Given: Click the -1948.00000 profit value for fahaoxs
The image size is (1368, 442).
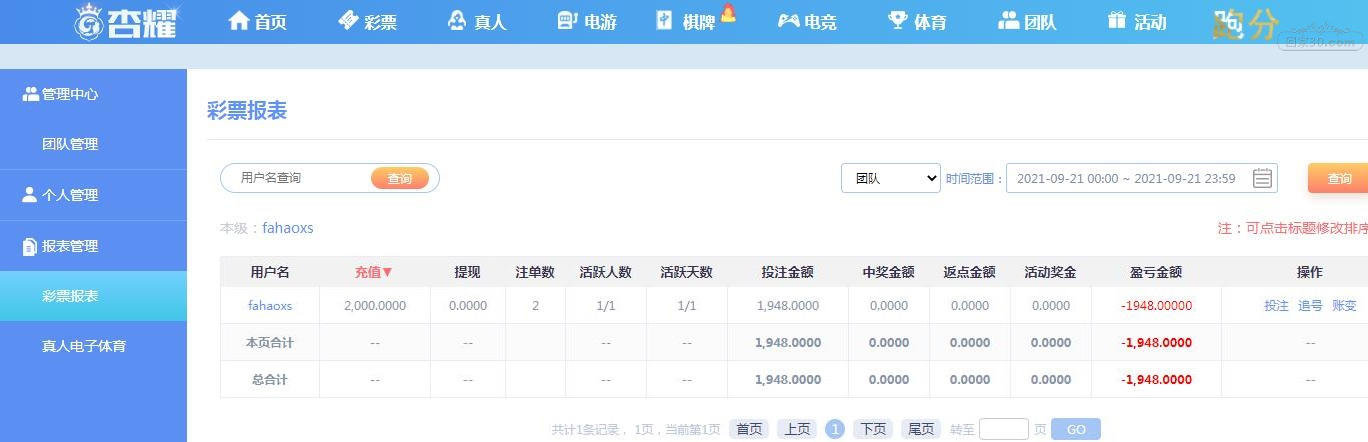Looking at the screenshot, I should coord(1156,306).
